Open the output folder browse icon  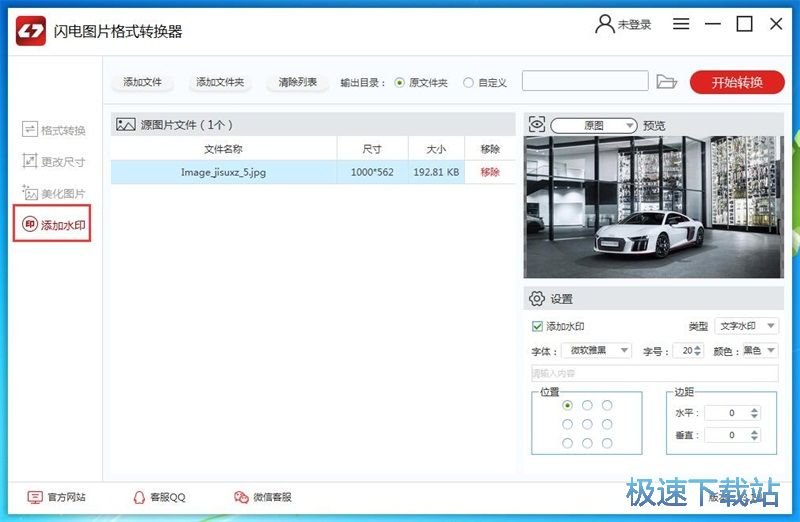pos(666,81)
